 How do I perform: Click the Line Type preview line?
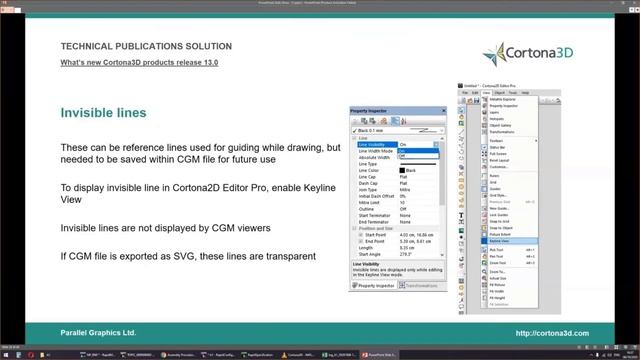pos(418,164)
